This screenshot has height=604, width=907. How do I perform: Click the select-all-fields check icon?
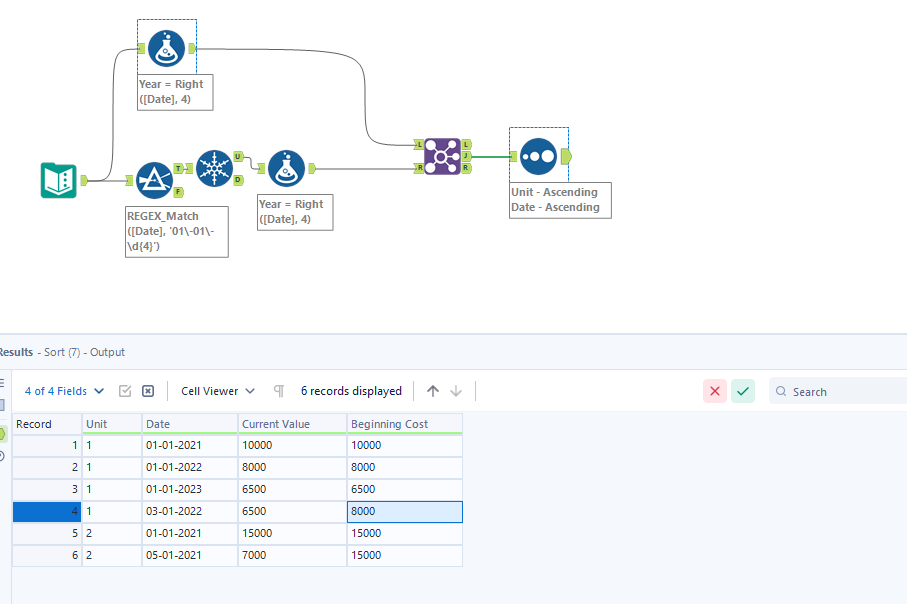pos(125,391)
